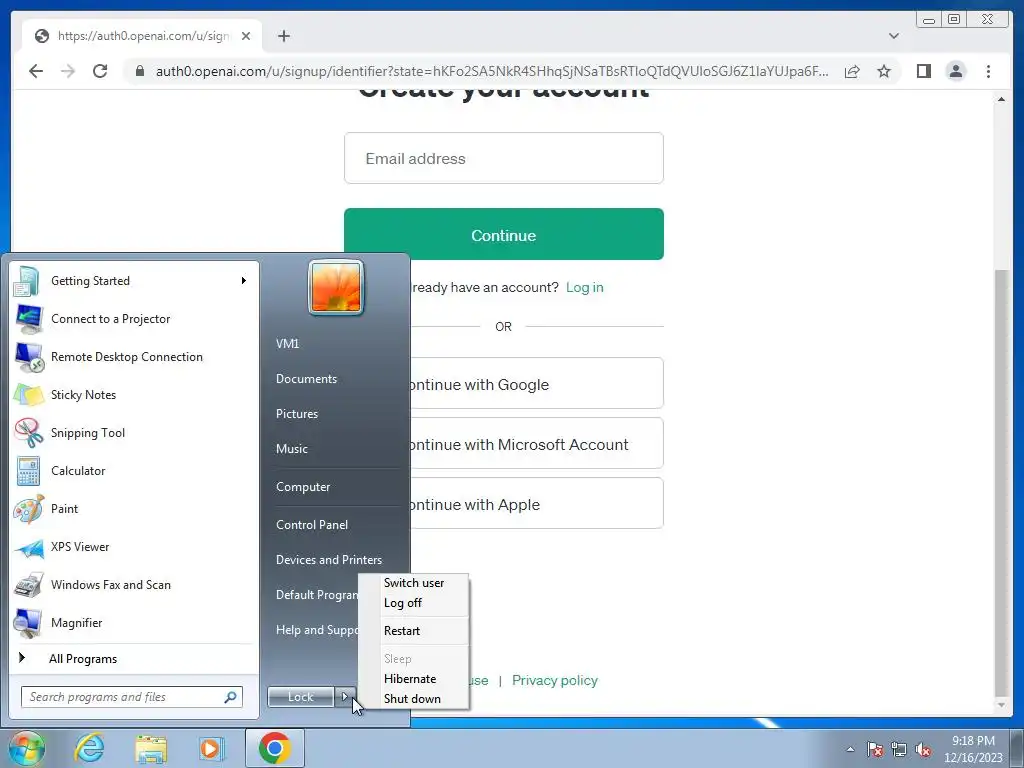Viewport: 1024px width, 768px height.
Task: Focus the Email address field
Action: [504, 158]
